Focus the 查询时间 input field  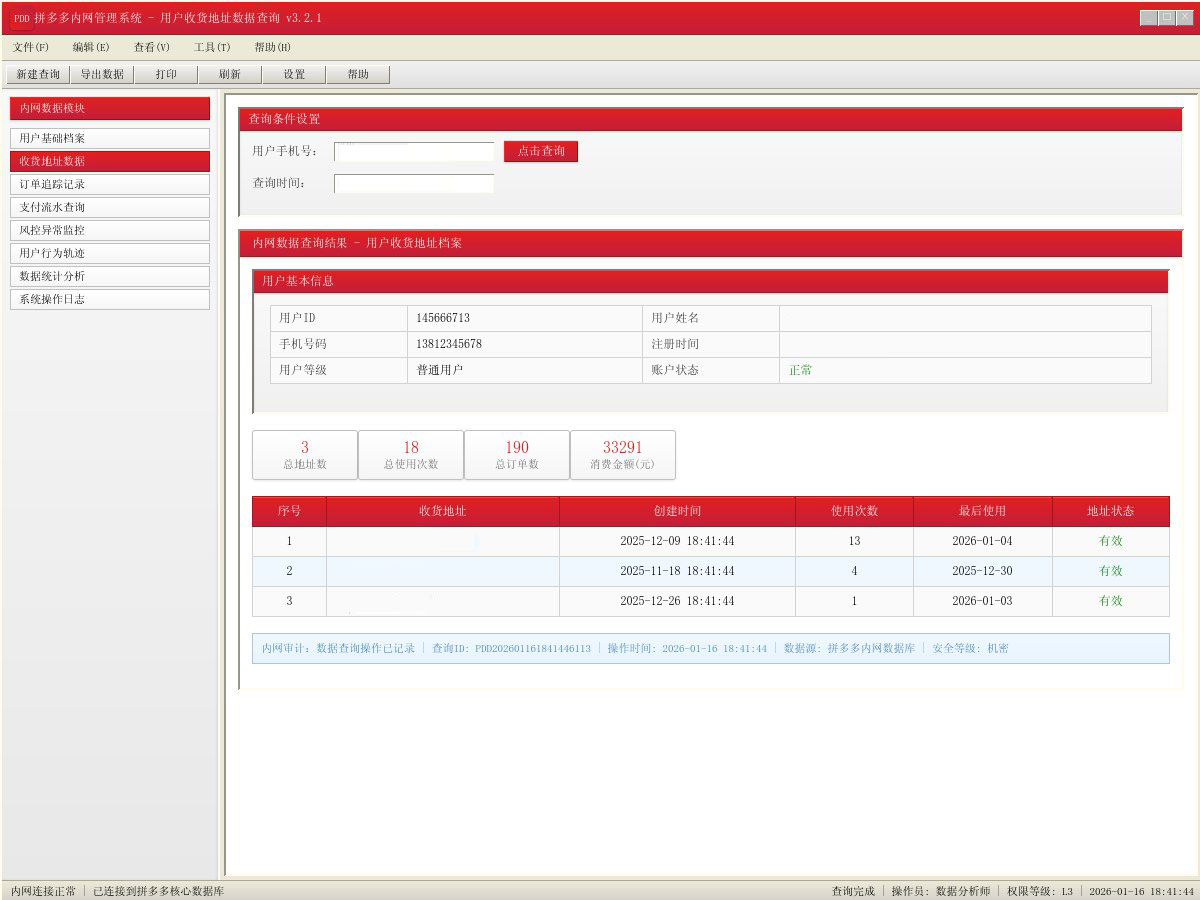(x=414, y=183)
